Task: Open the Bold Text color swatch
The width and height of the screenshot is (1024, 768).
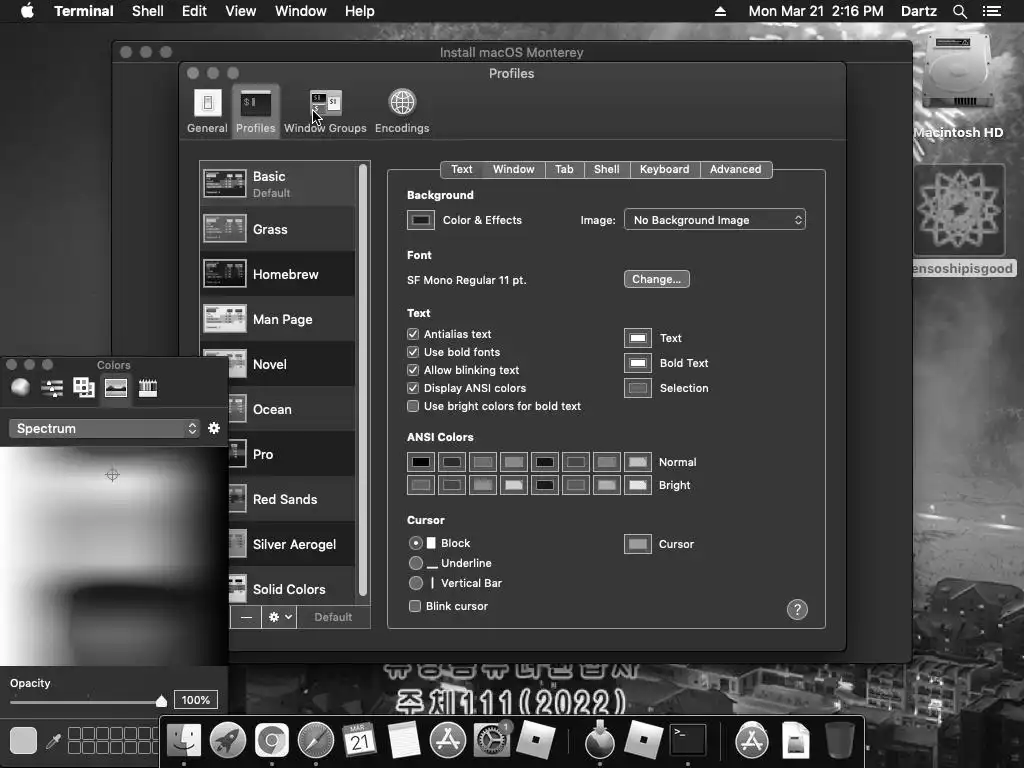Action: [x=637, y=362]
